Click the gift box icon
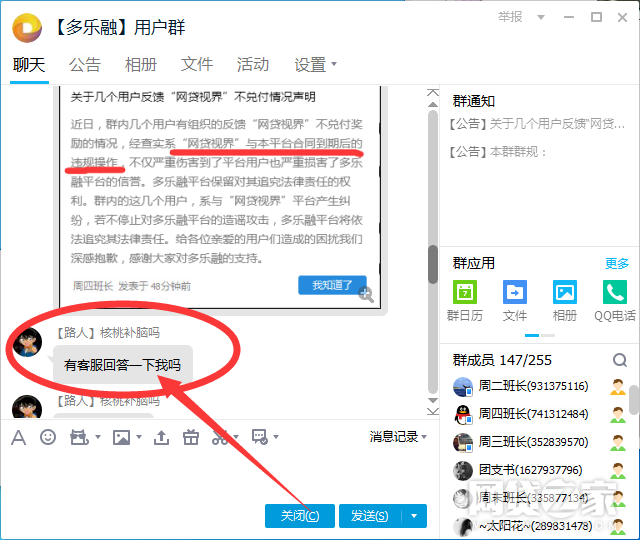640x540 pixels. coord(191,437)
